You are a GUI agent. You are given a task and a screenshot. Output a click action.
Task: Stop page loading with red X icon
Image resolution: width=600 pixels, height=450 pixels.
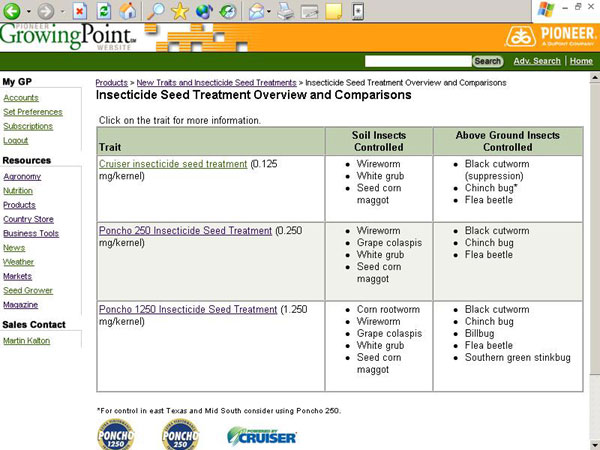point(80,11)
